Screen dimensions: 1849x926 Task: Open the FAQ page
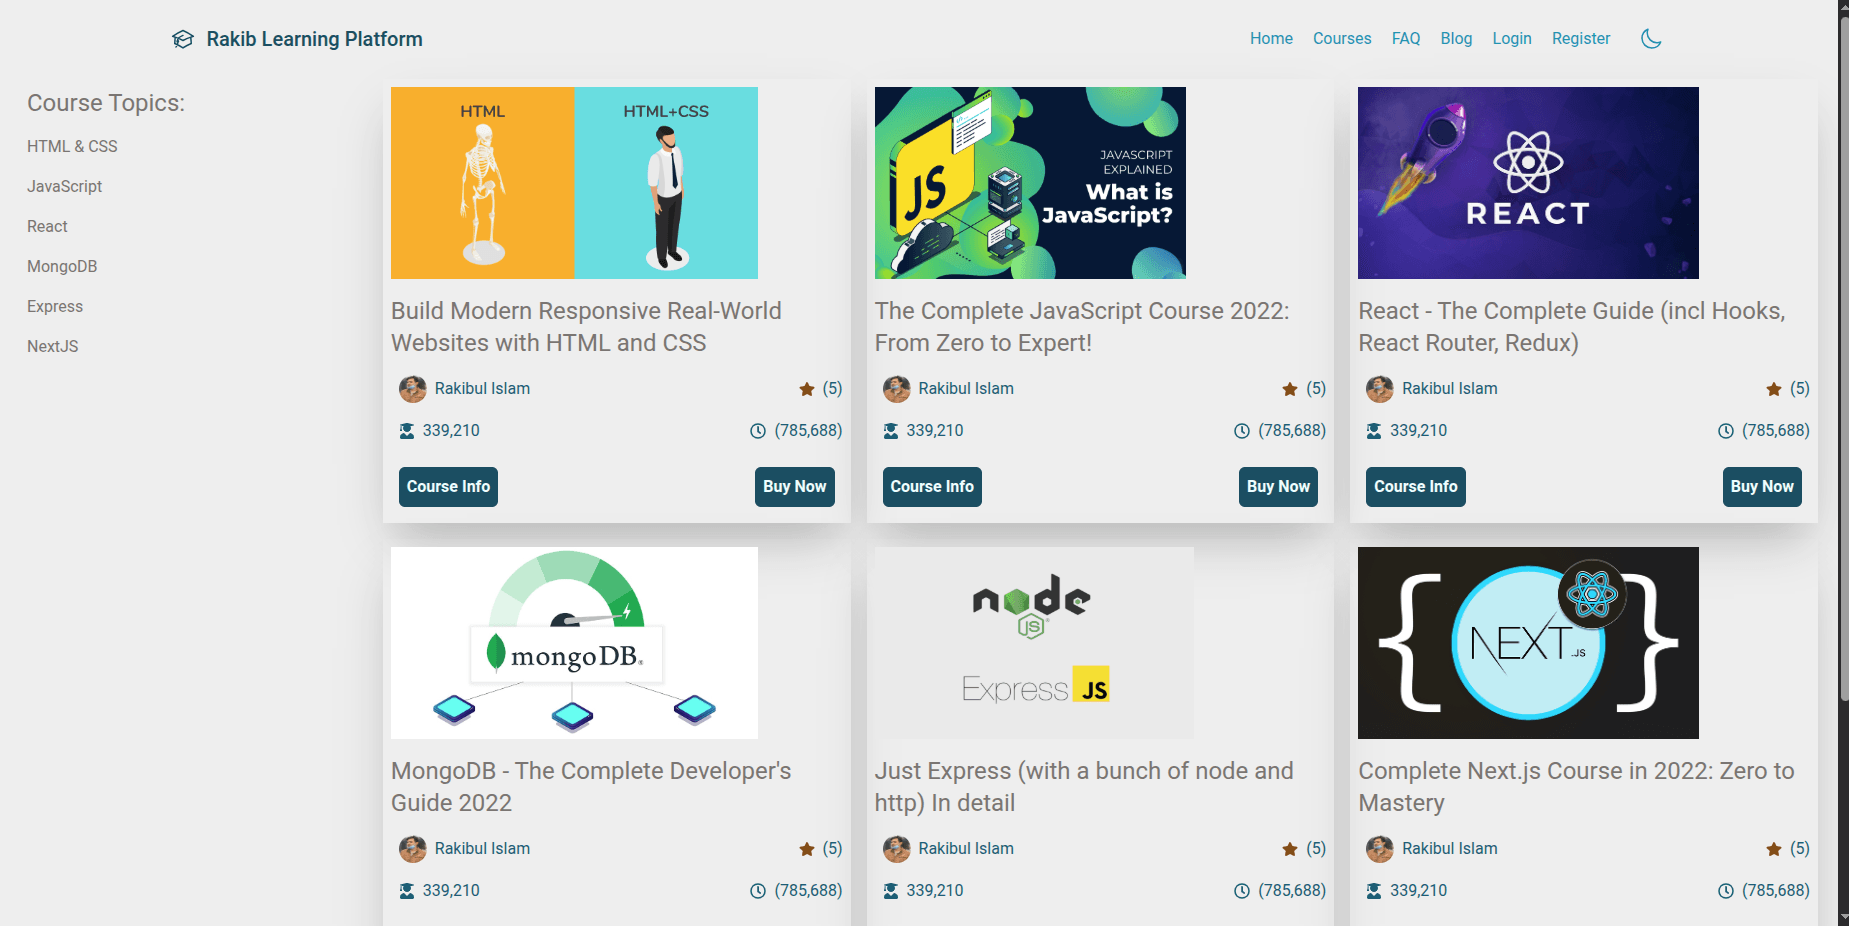1405,38
